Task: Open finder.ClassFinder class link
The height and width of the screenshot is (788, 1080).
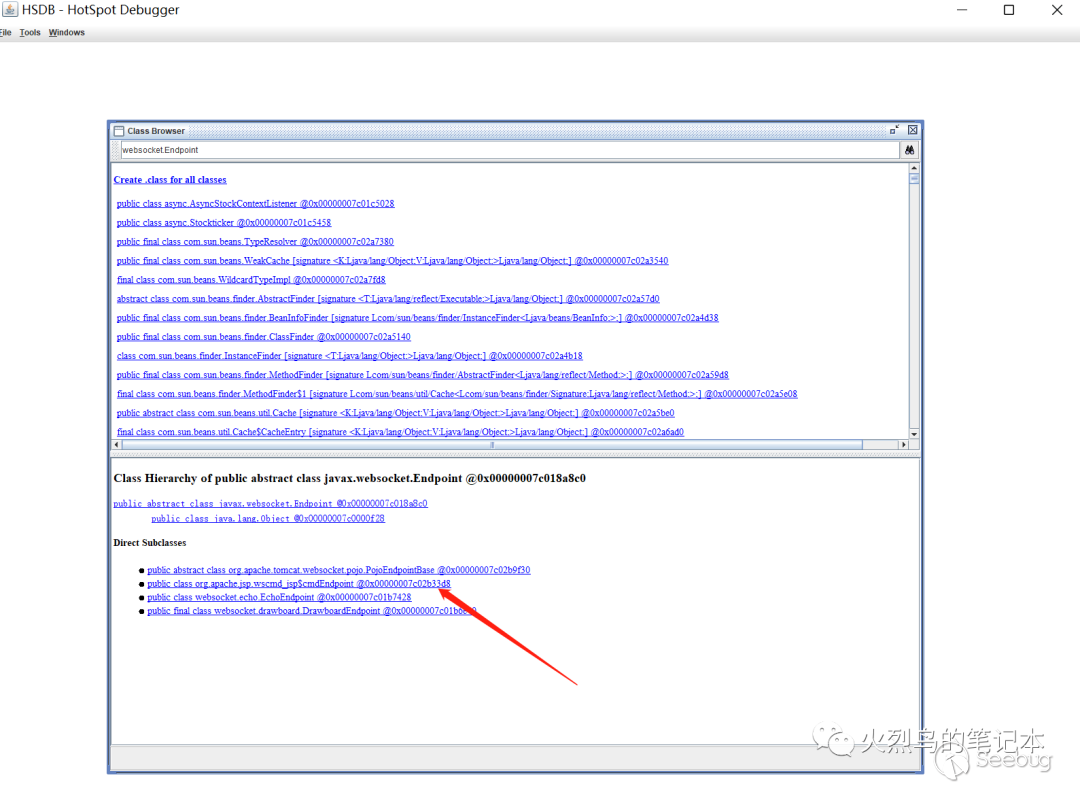Action: tap(264, 337)
